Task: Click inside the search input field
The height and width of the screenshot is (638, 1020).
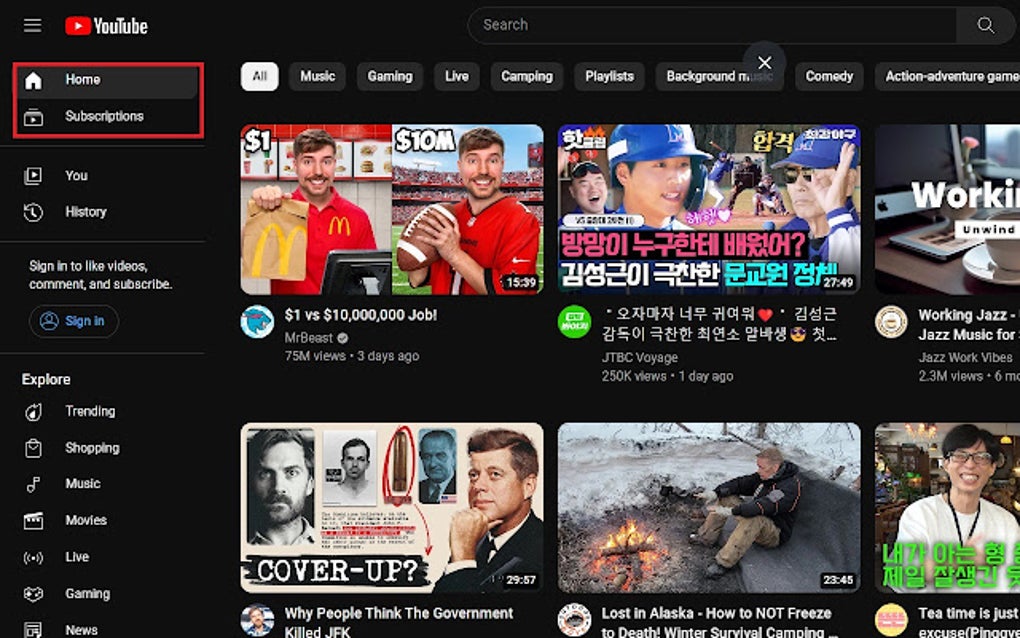Action: point(700,24)
